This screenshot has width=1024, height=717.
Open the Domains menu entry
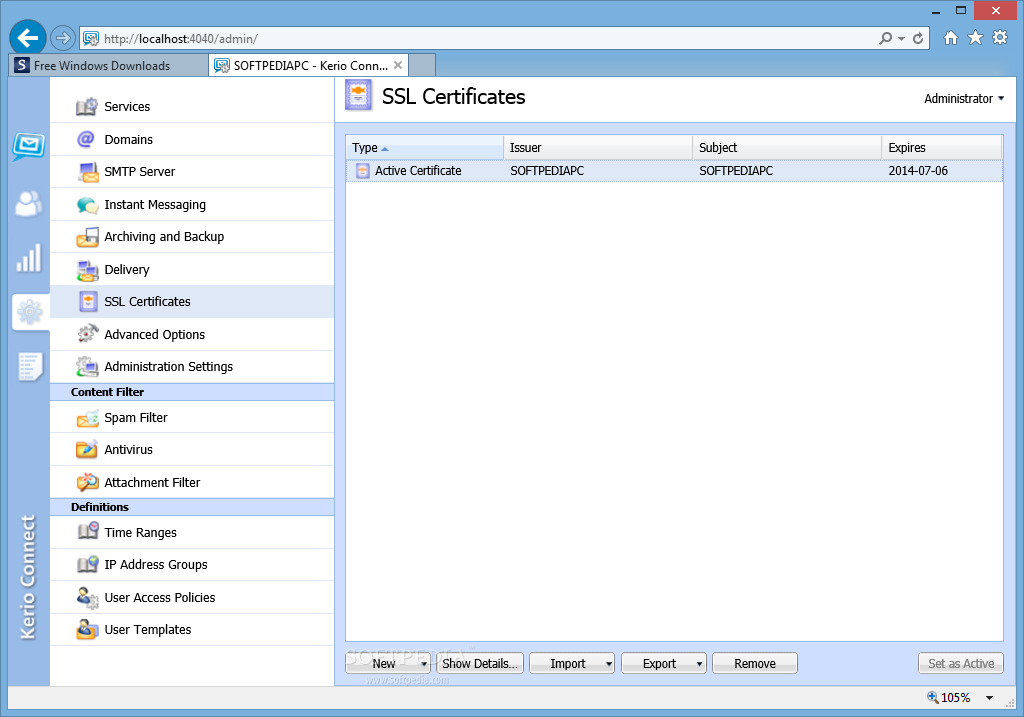click(192, 139)
